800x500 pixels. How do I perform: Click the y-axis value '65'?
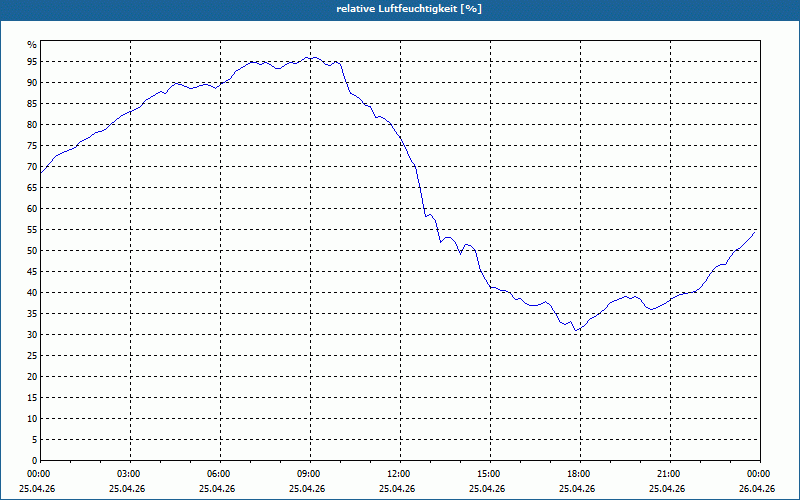[32, 188]
